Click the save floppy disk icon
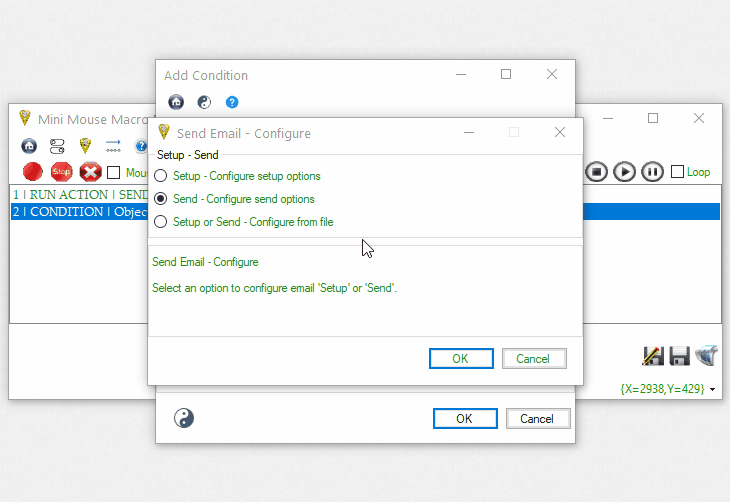The image size is (730, 502). point(680,355)
